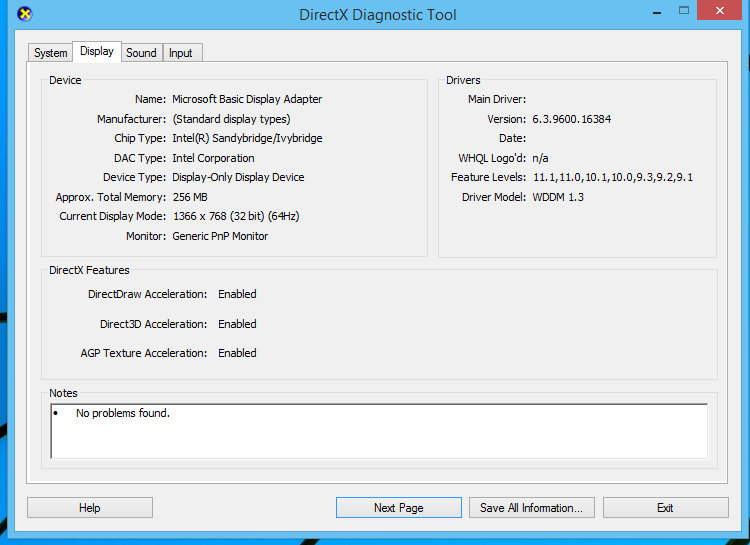The image size is (750, 545).
Task: Minimize the DirectX Diagnostic Tool window
Action: click(657, 11)
